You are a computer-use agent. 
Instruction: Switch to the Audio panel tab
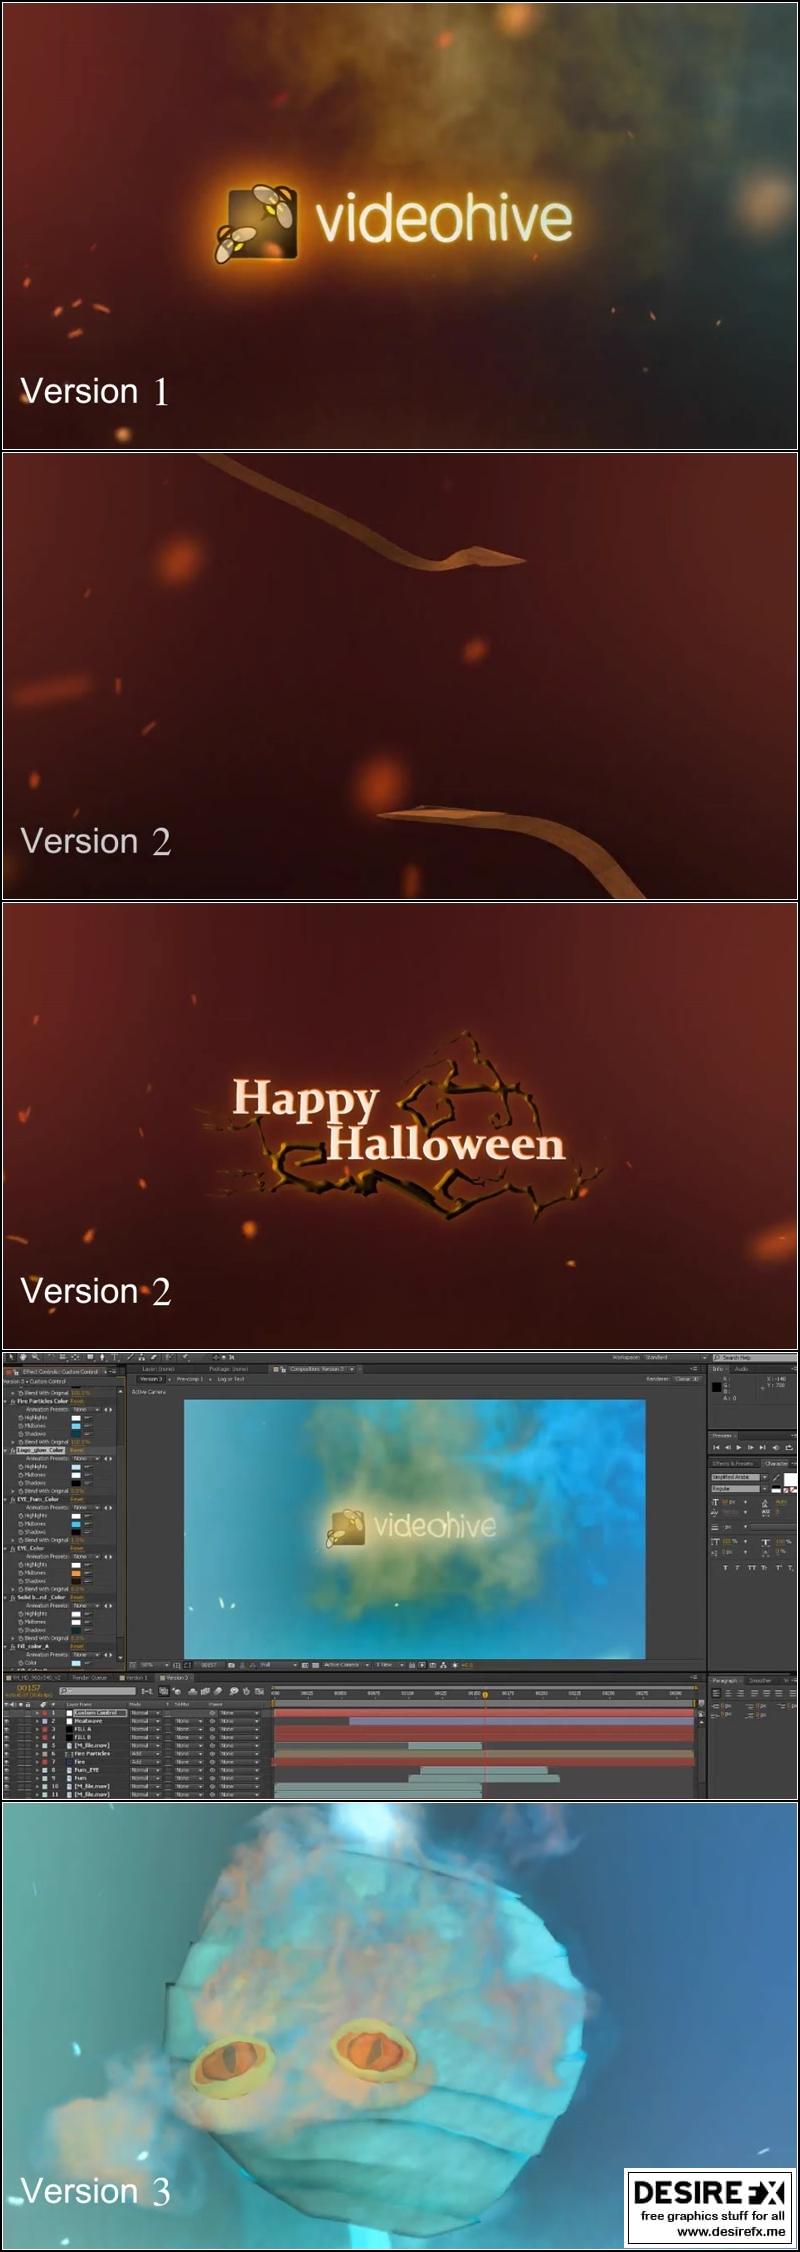click(741, 1369)
